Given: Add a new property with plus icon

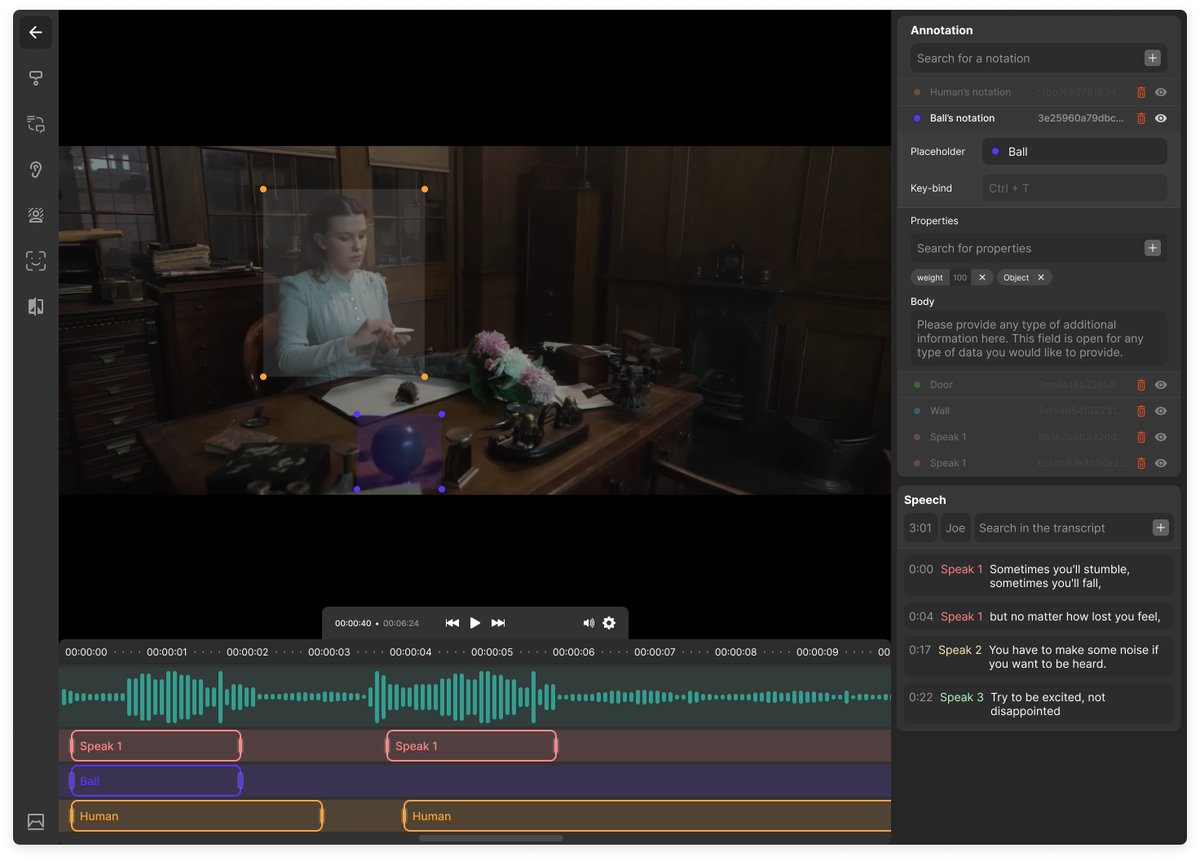Looking at the screenshot, I should point(1152,248).
